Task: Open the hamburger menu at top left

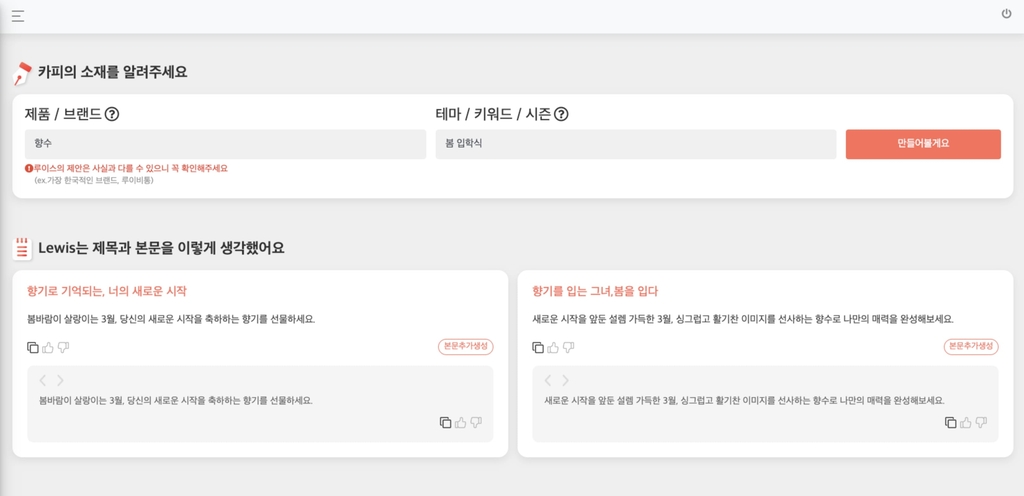Action: pos(18,15)
